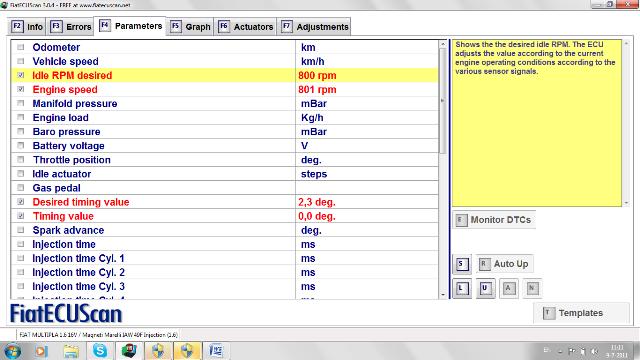Tick the Idle actuator checkbox
640x360 pixels.
point(20,174)
